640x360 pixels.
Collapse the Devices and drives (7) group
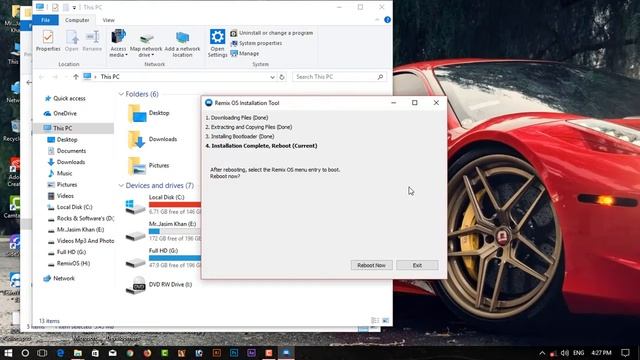coord(121,186)
